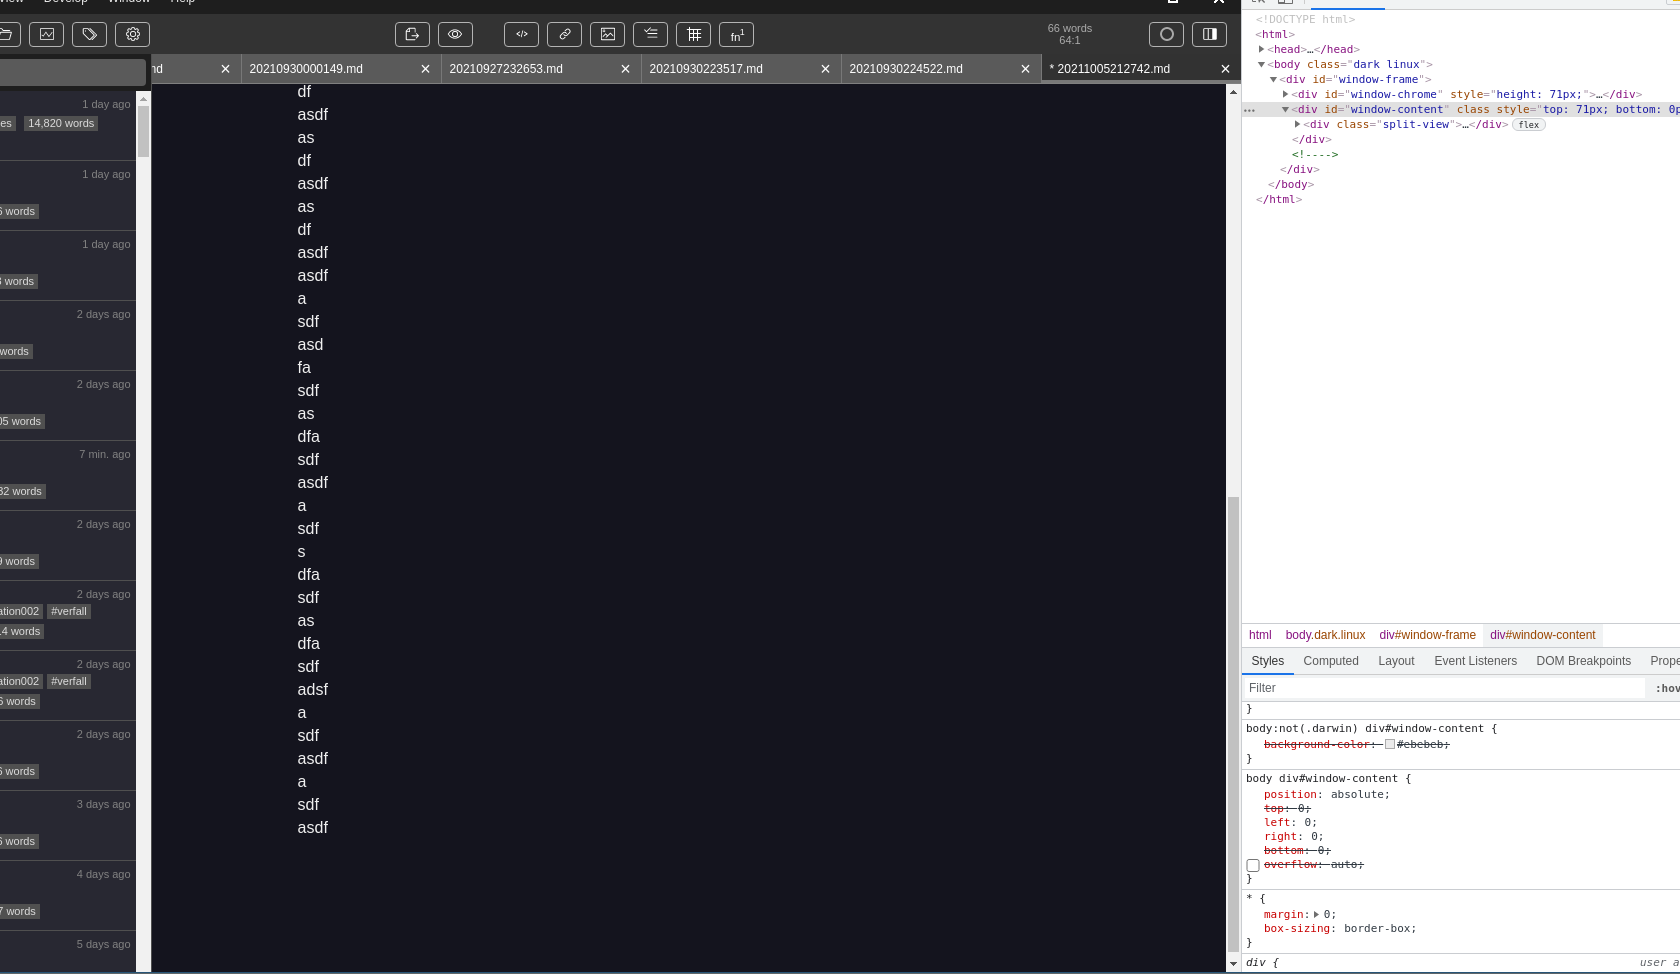Click the export document icon
The height and width of the screenshot is (974, 1680).
tap(412, 34)
